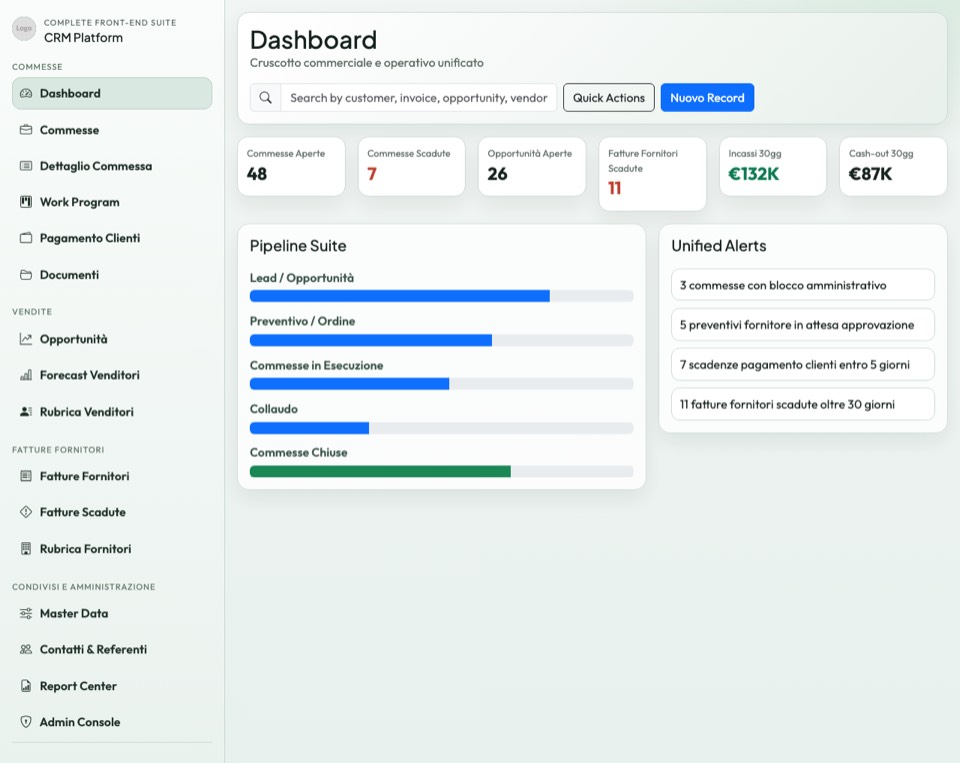Click the round Logo placeholder
The image size is (960, 763).
coord(24,29)
